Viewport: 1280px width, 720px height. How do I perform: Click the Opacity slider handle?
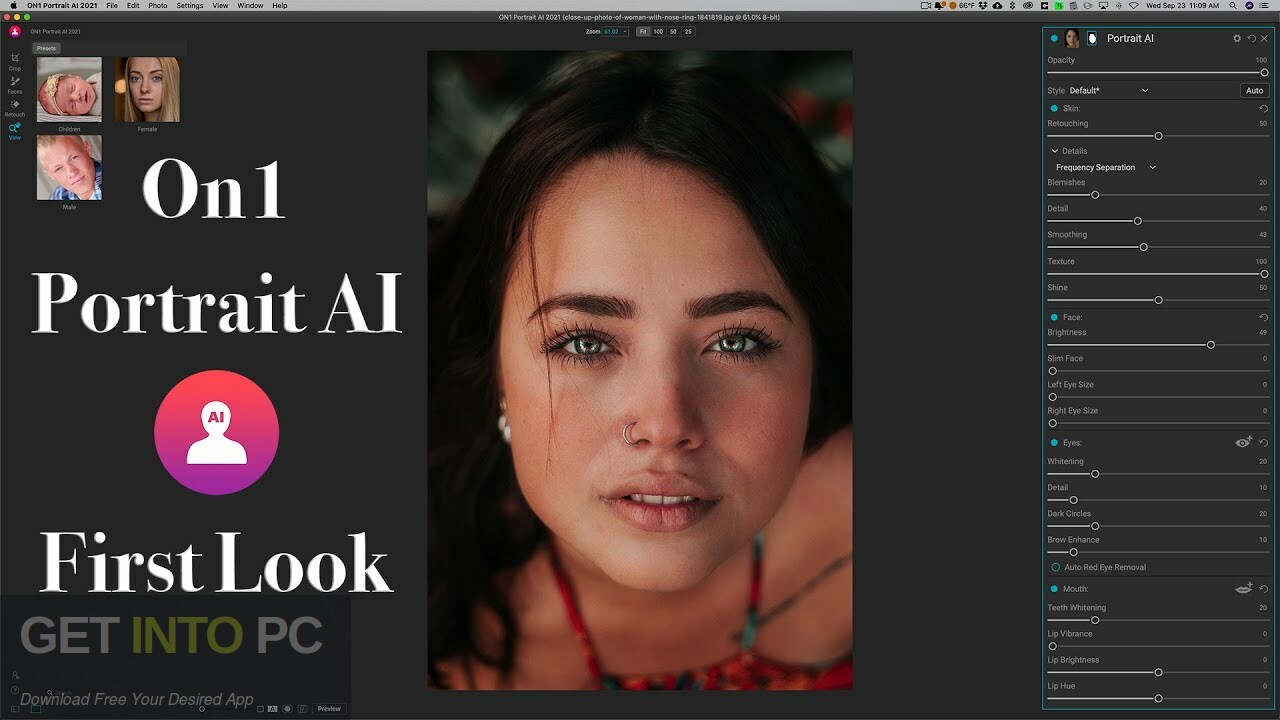click(1264, 73)
